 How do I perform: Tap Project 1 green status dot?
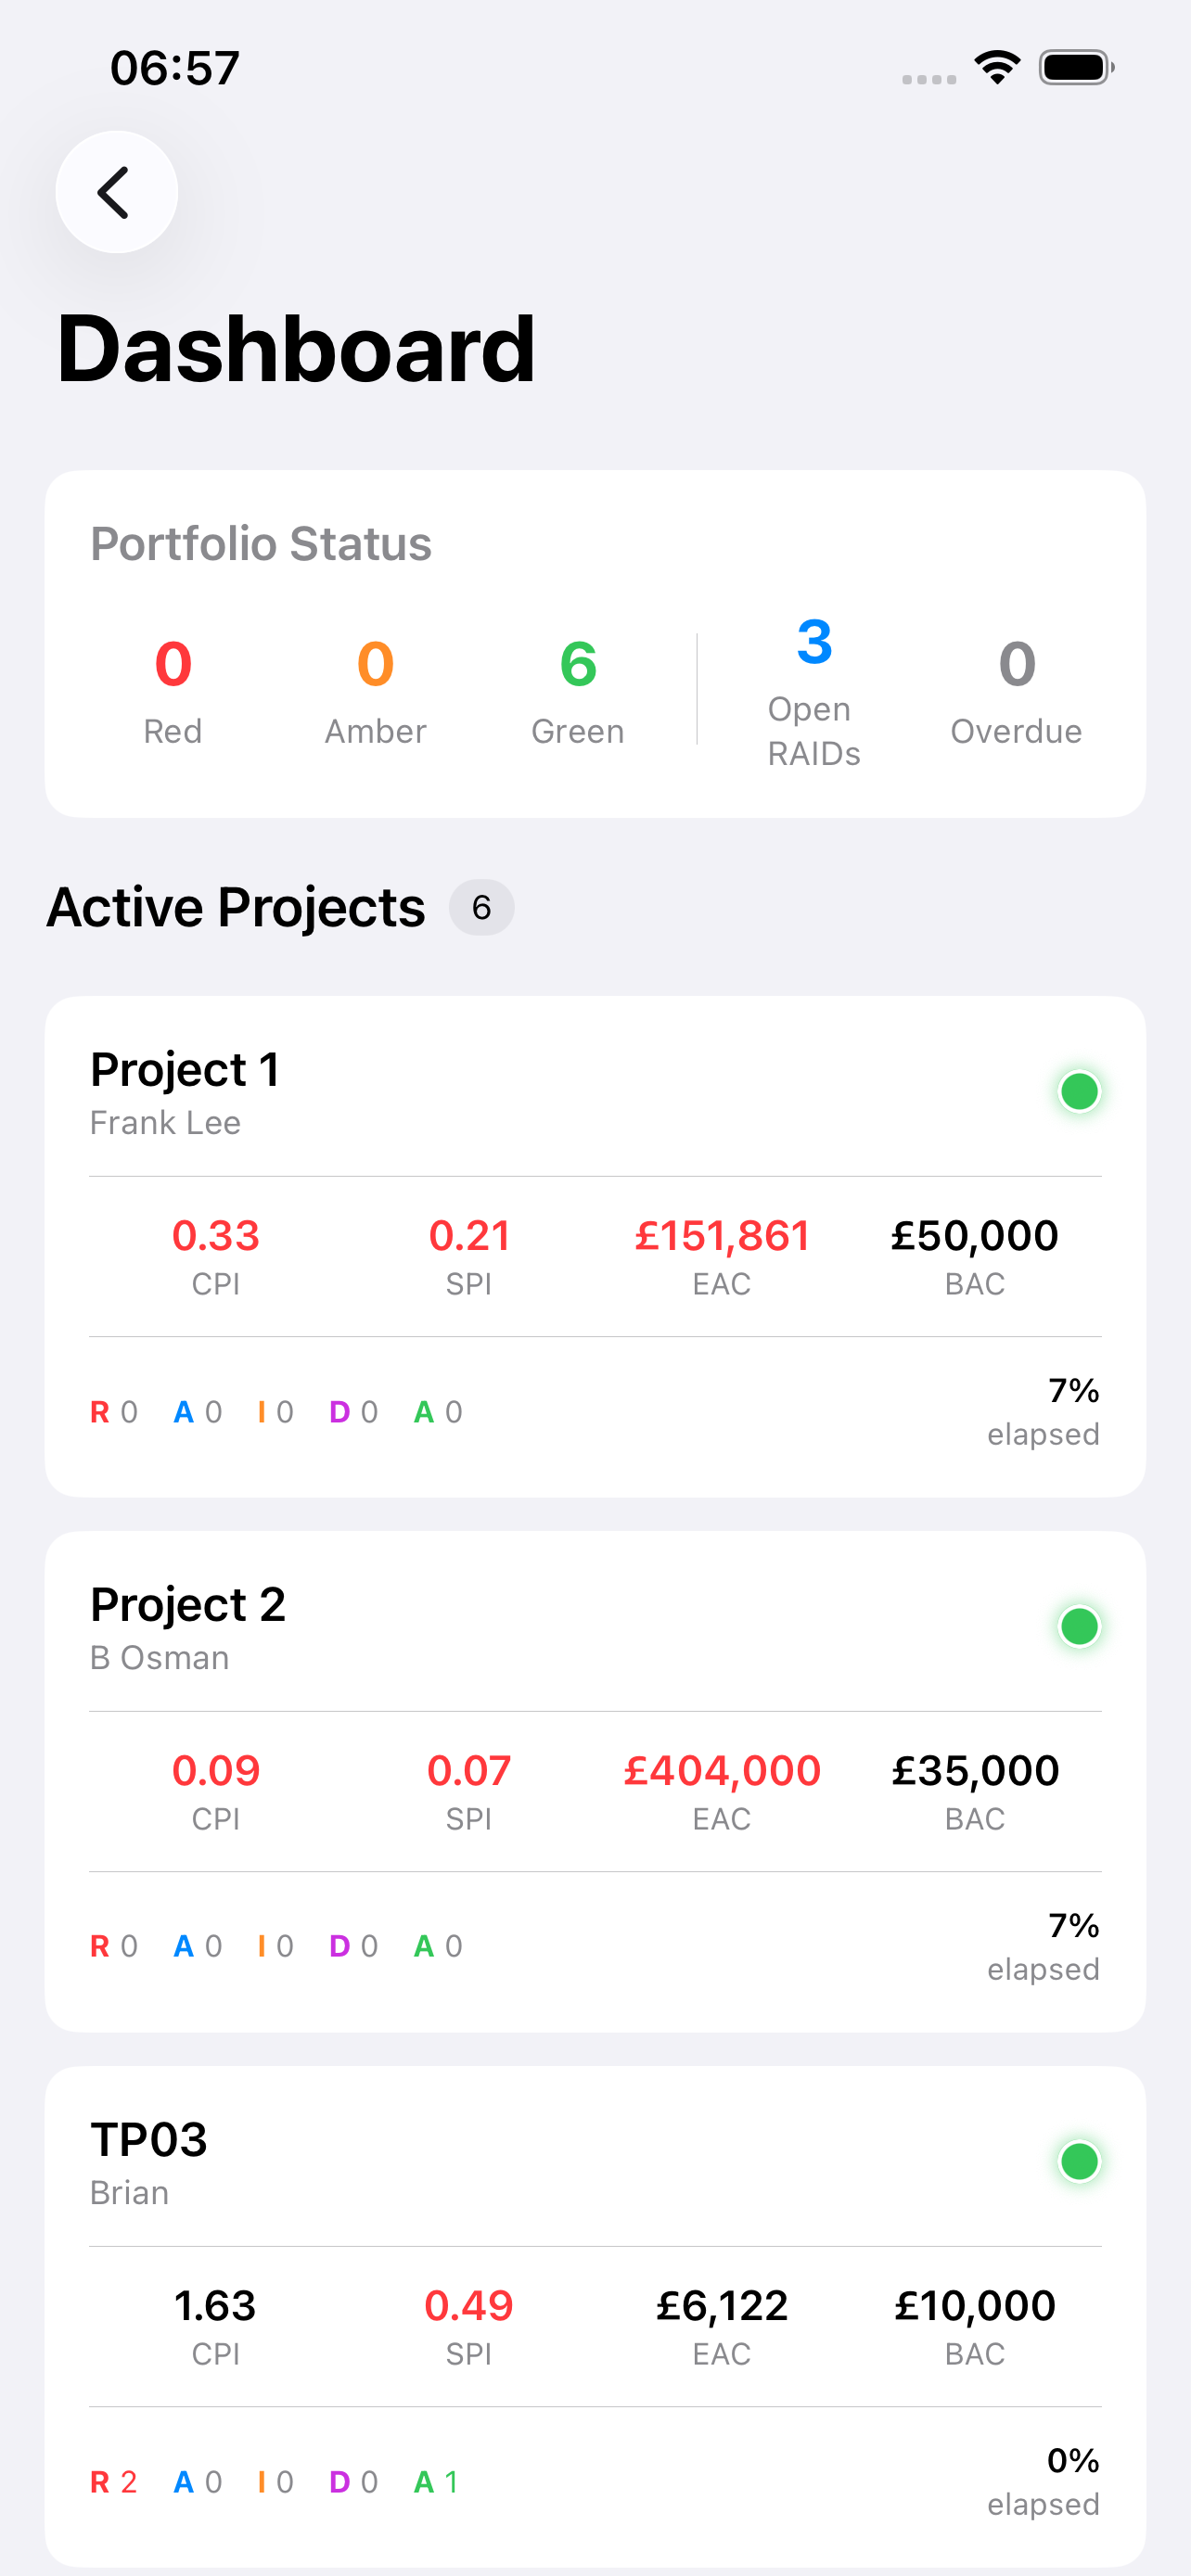1079,1091
